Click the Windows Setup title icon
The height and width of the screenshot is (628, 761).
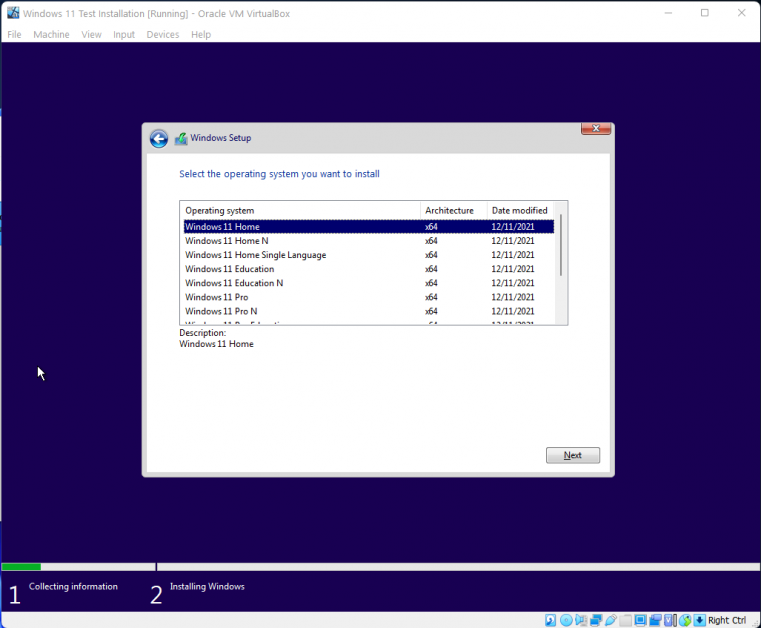click(x=181, y=138)
